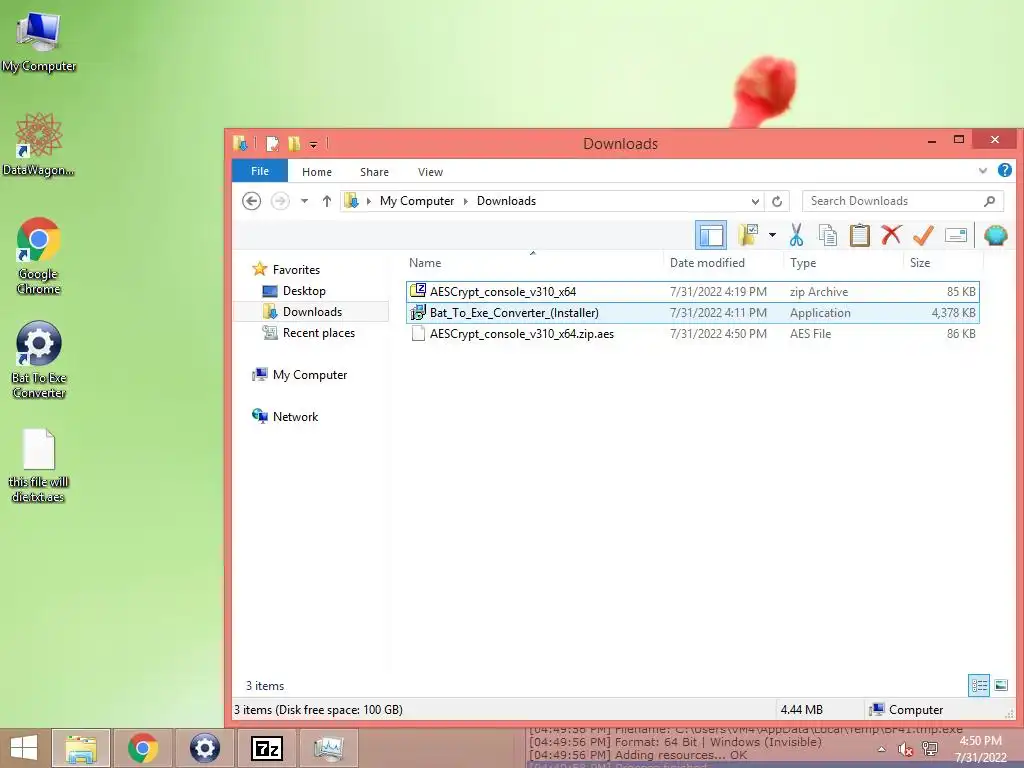Refresh the Downloads folder view
Image resolution: width=1024 pixels, height=768 pixels.
click(x=777, y=201)
